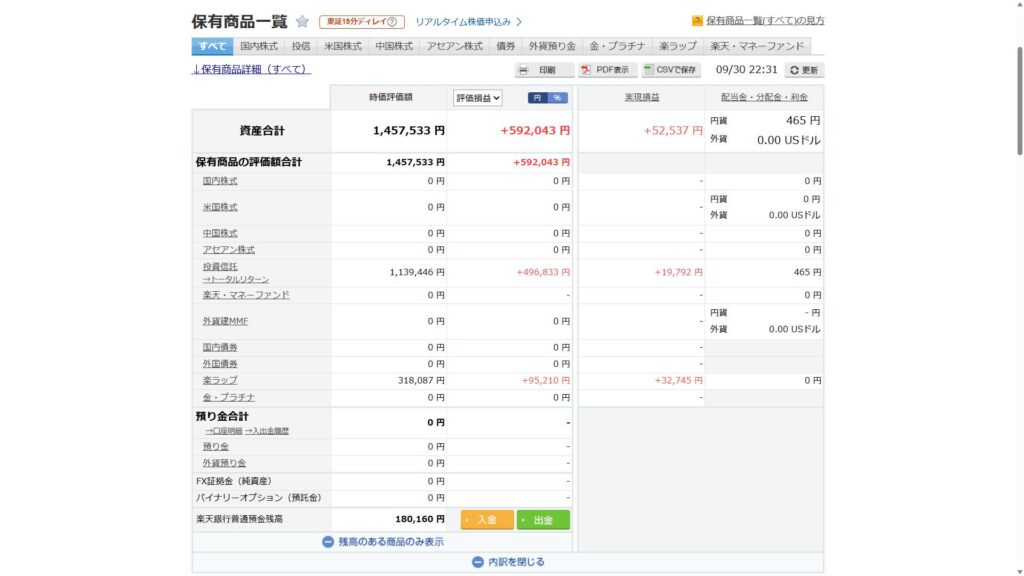Image resolution: width=1024 pixels, height=576 pixels.
Task: Switch display to % toggle
Action: click(558, 98)
